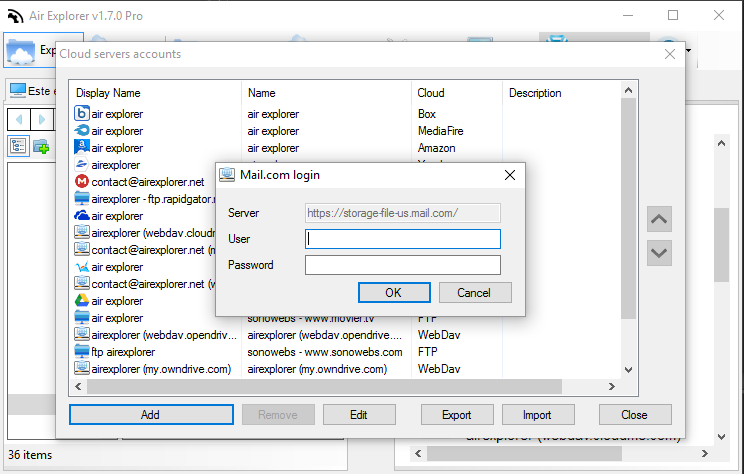Move selected account up with up arrow button
Screen dimensions: 744x474
click(x=659, y=219)
